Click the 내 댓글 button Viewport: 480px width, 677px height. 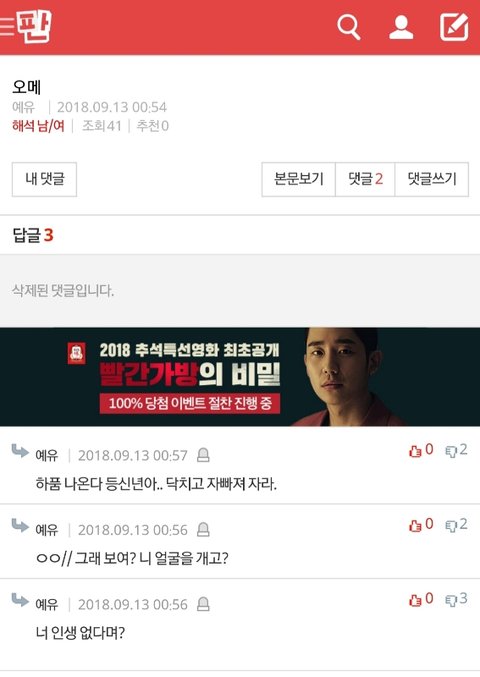tap(44, 179)
